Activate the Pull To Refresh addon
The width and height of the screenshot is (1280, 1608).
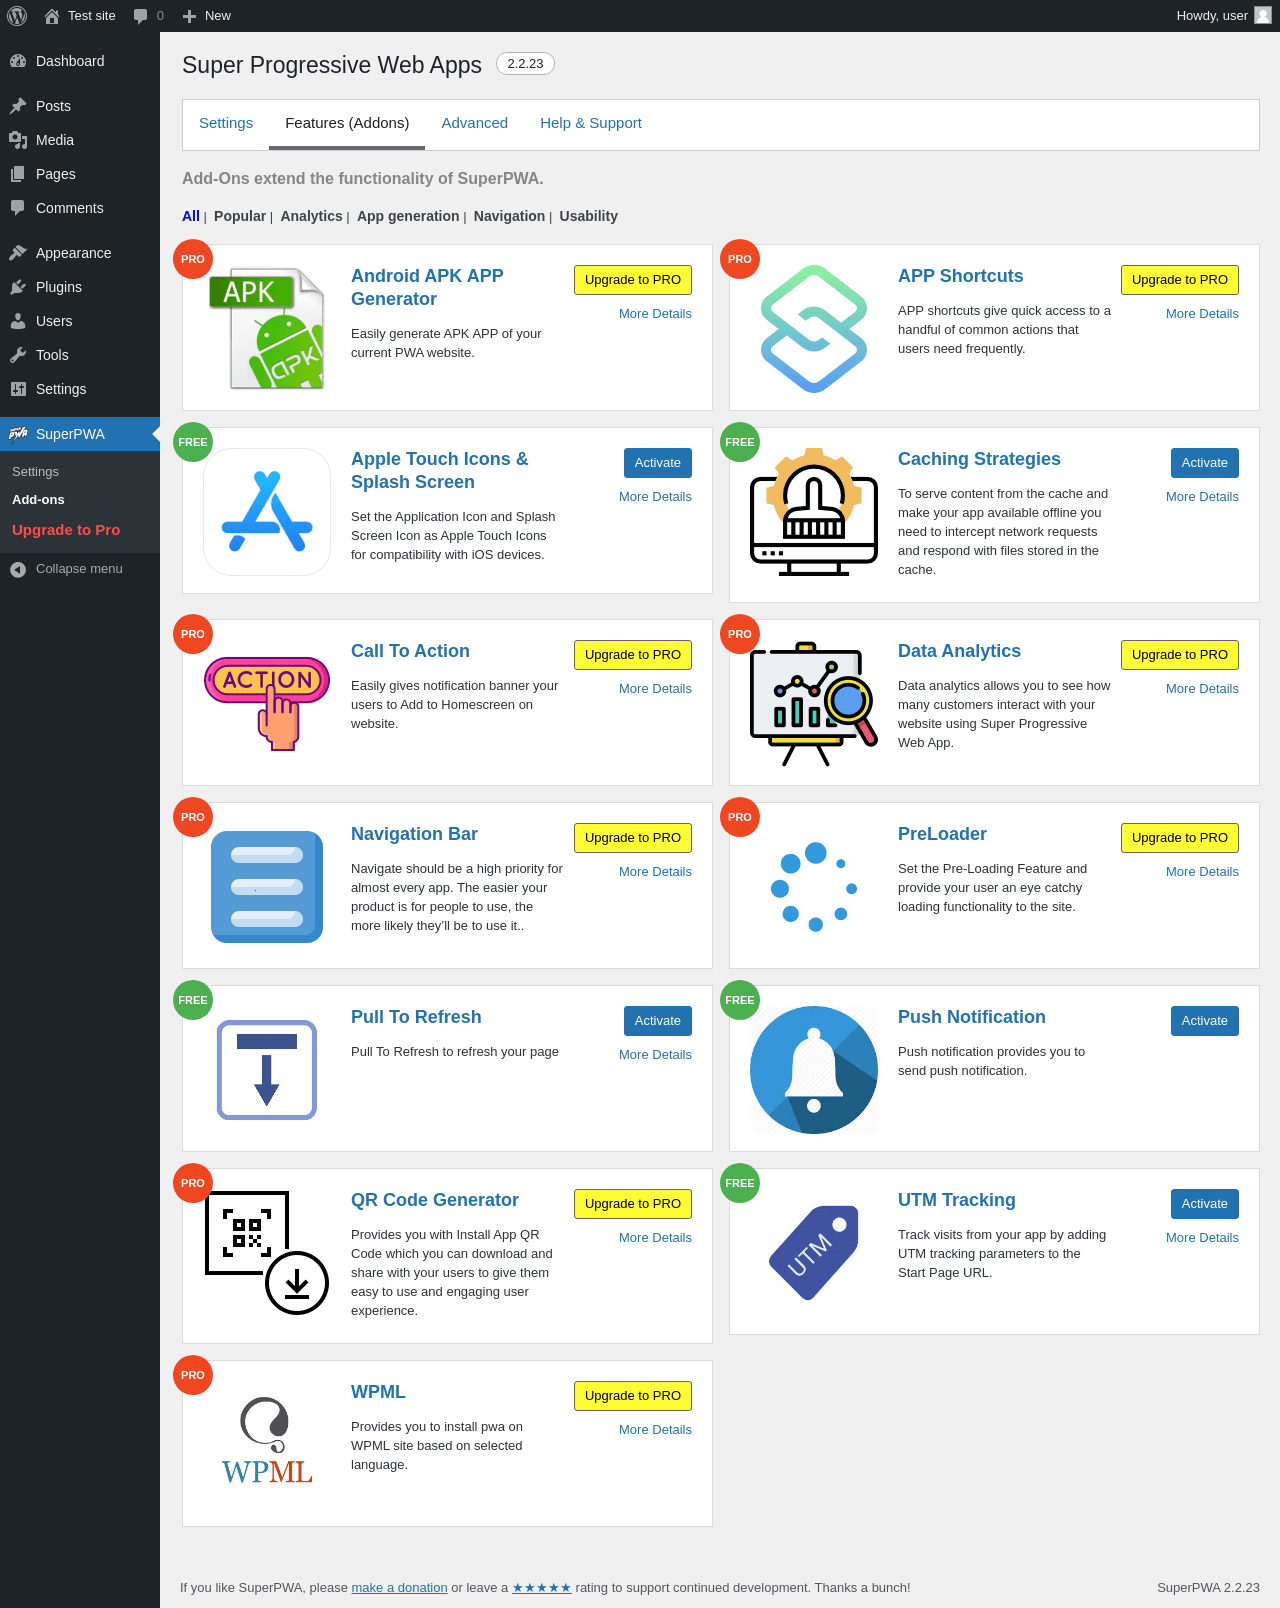click(658, 1021)
